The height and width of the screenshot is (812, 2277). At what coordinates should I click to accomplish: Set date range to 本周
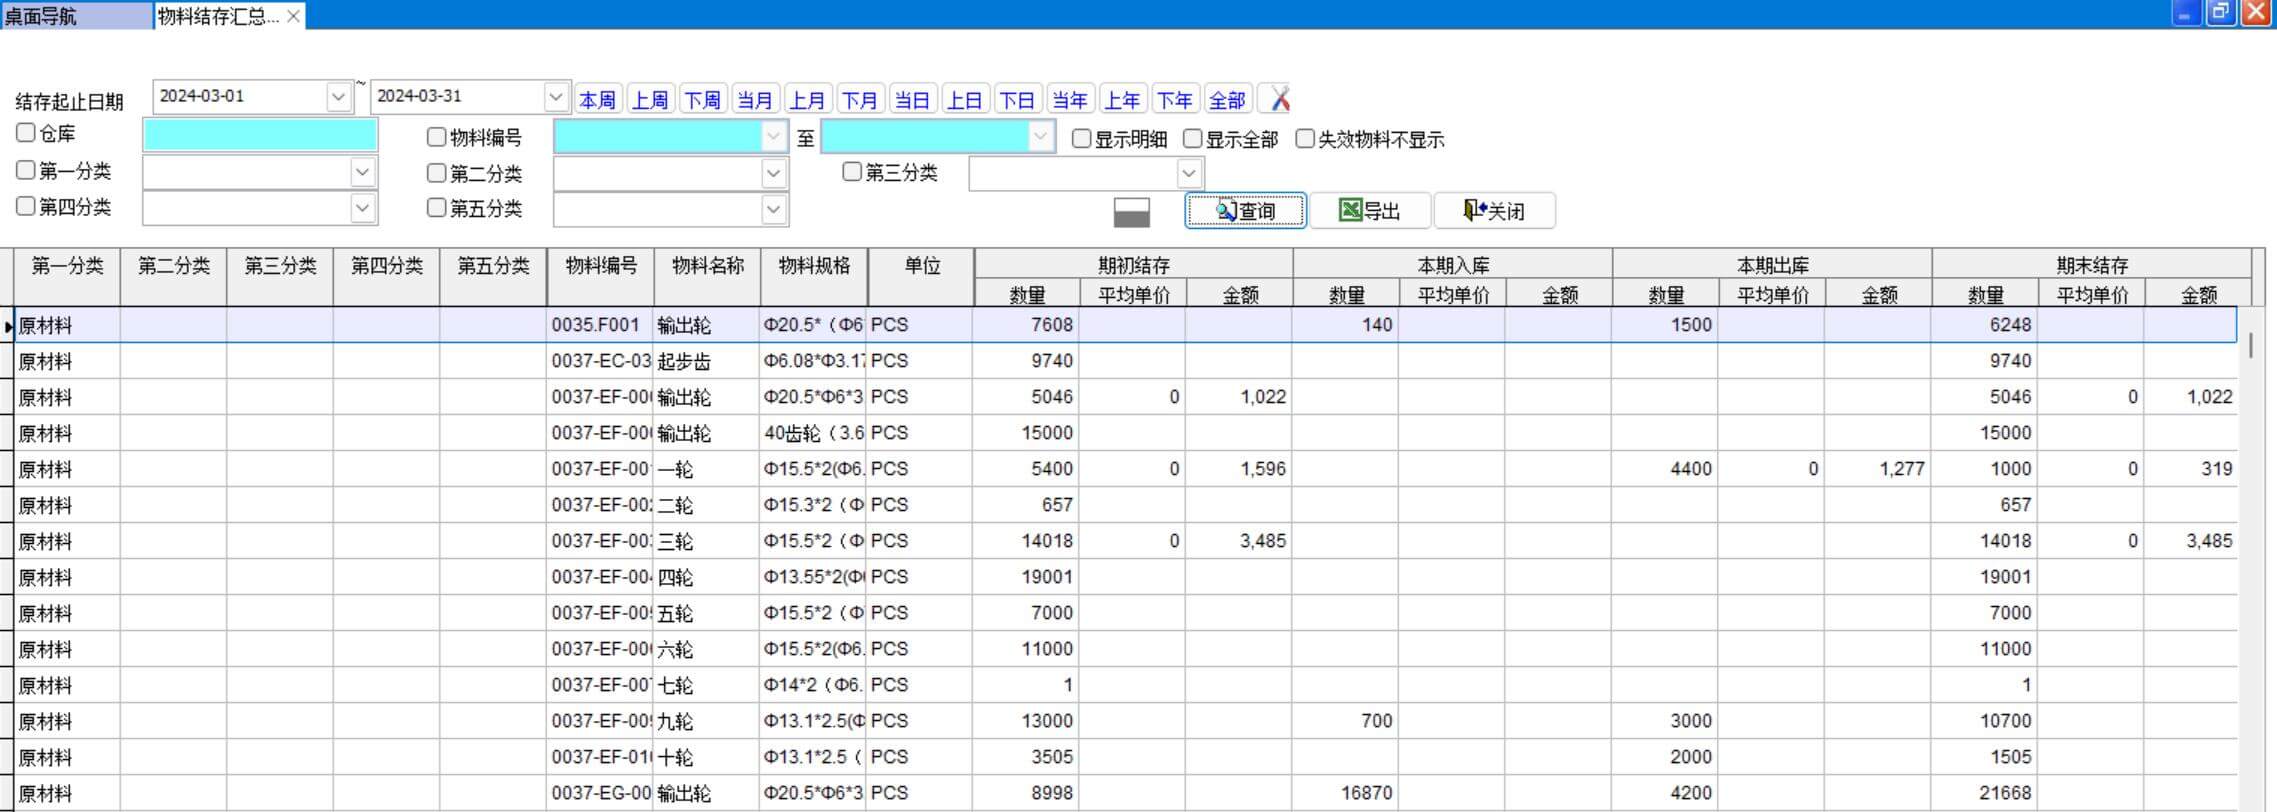pos(597,100)
